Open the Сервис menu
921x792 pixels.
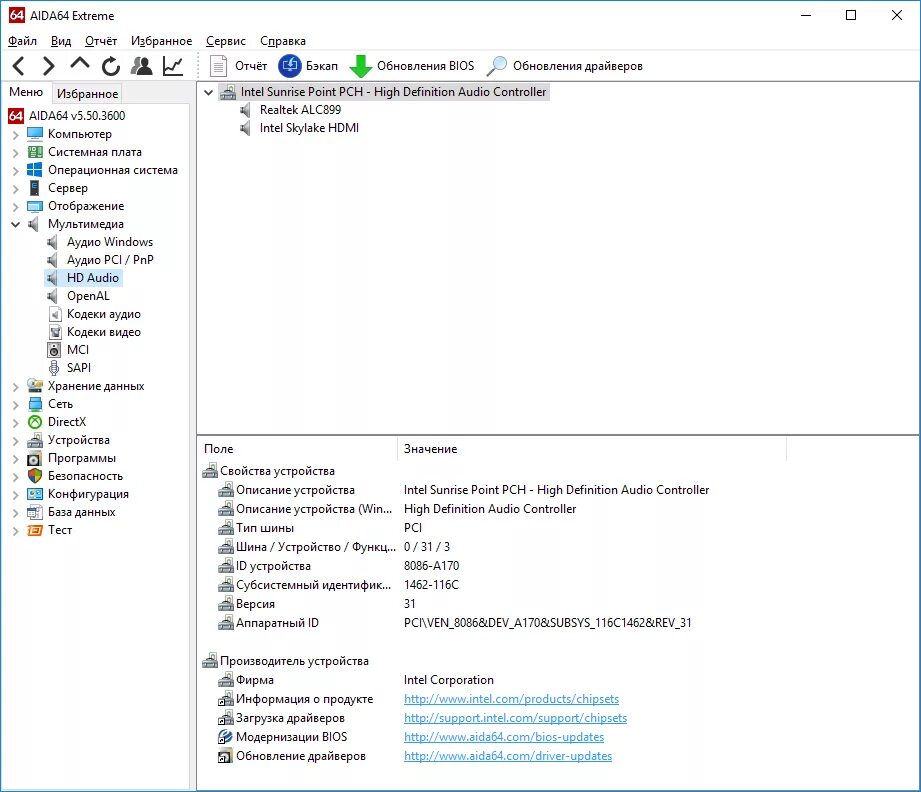[x=226, y=41]
